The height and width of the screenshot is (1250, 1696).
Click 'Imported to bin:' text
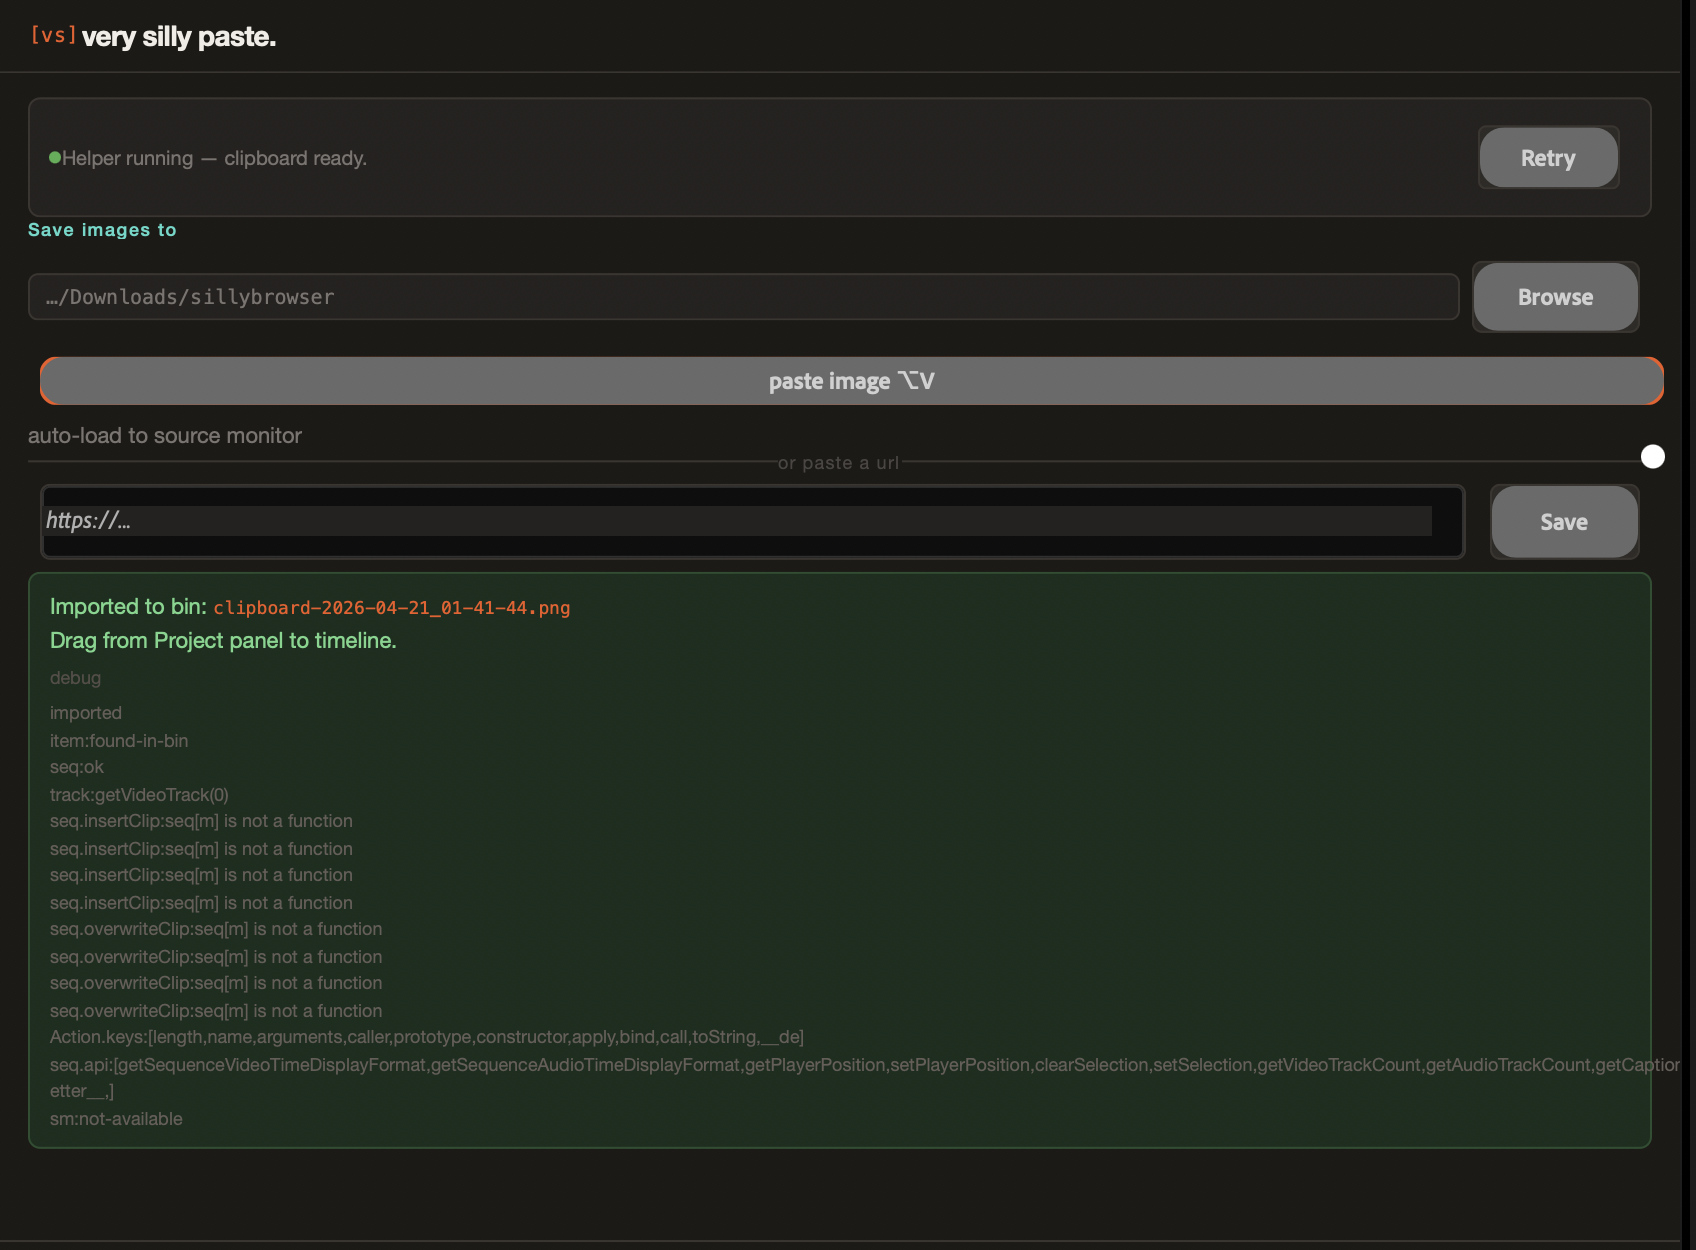(x=128, y=607)
